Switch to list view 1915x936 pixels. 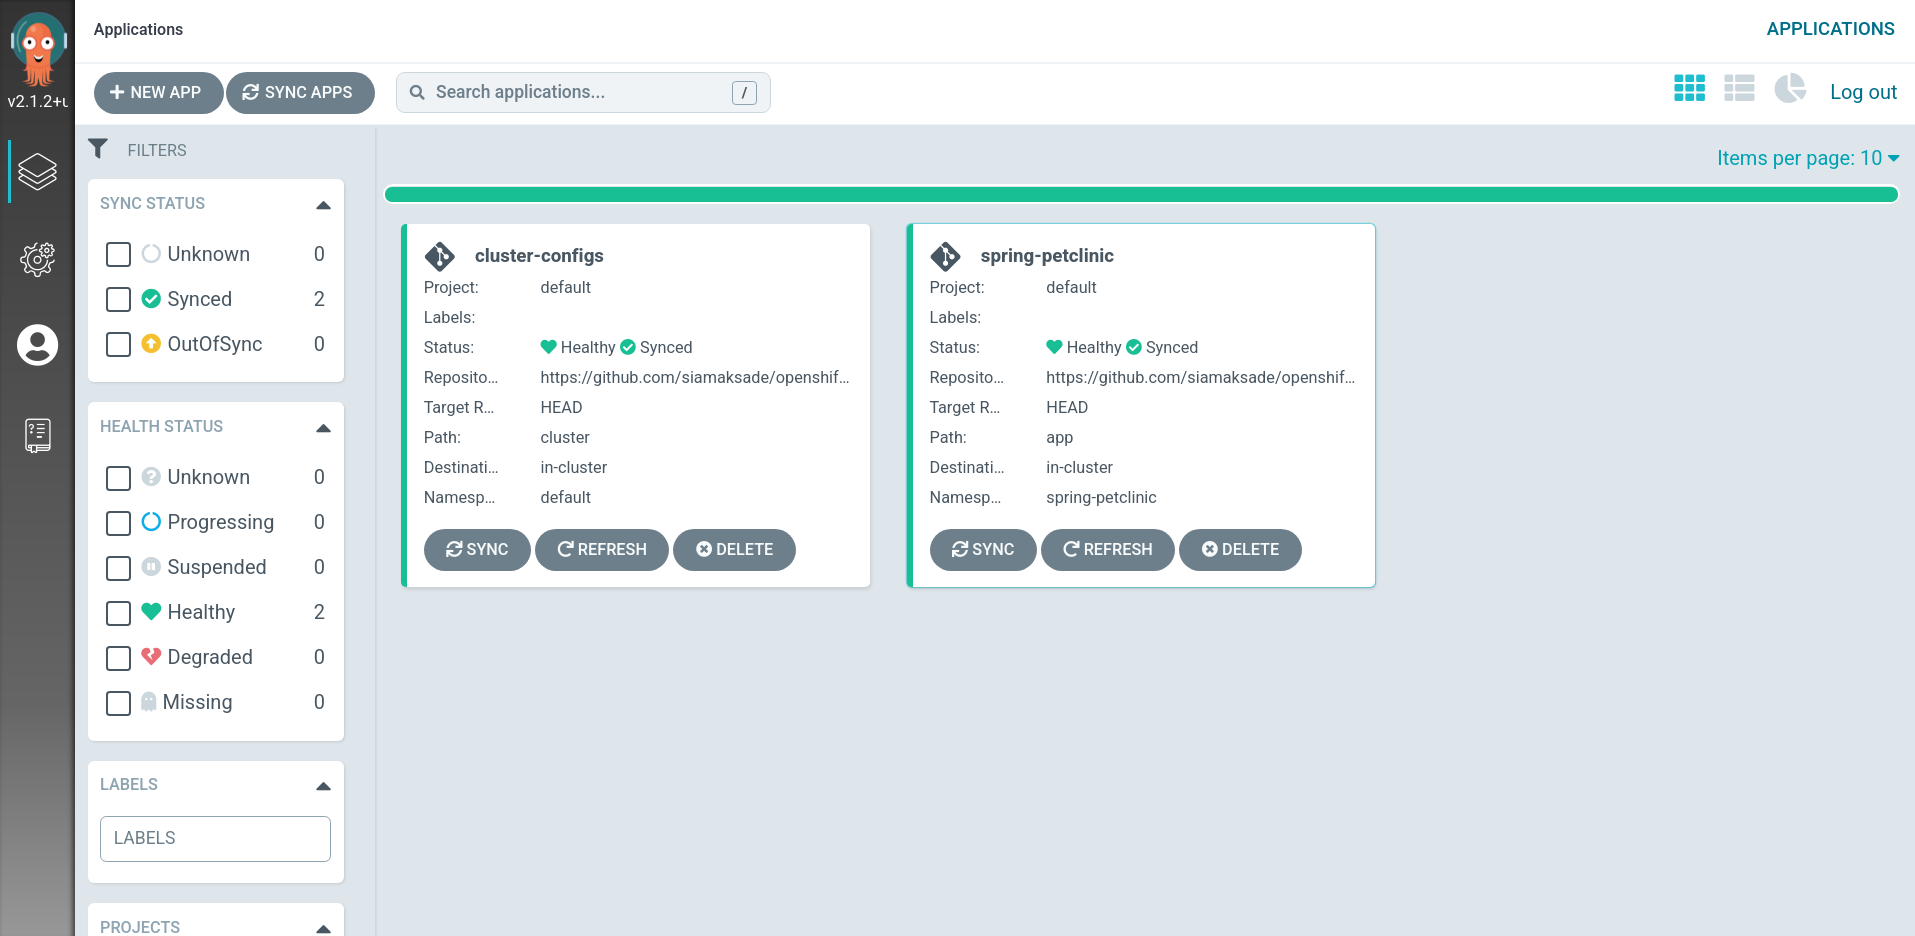(1739, 89)
